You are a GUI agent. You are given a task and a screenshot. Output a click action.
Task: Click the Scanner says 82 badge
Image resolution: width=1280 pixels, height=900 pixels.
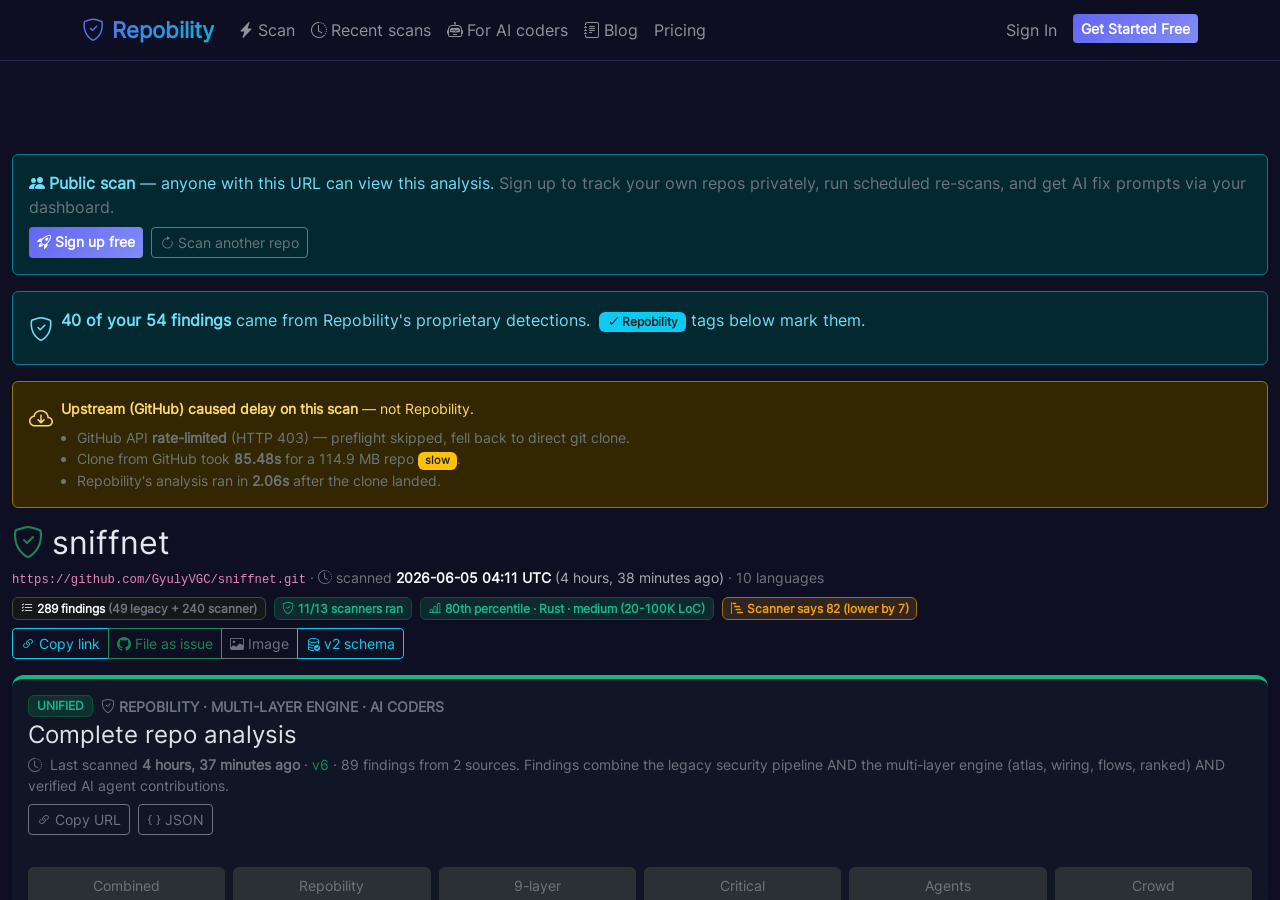click(819, 608)
